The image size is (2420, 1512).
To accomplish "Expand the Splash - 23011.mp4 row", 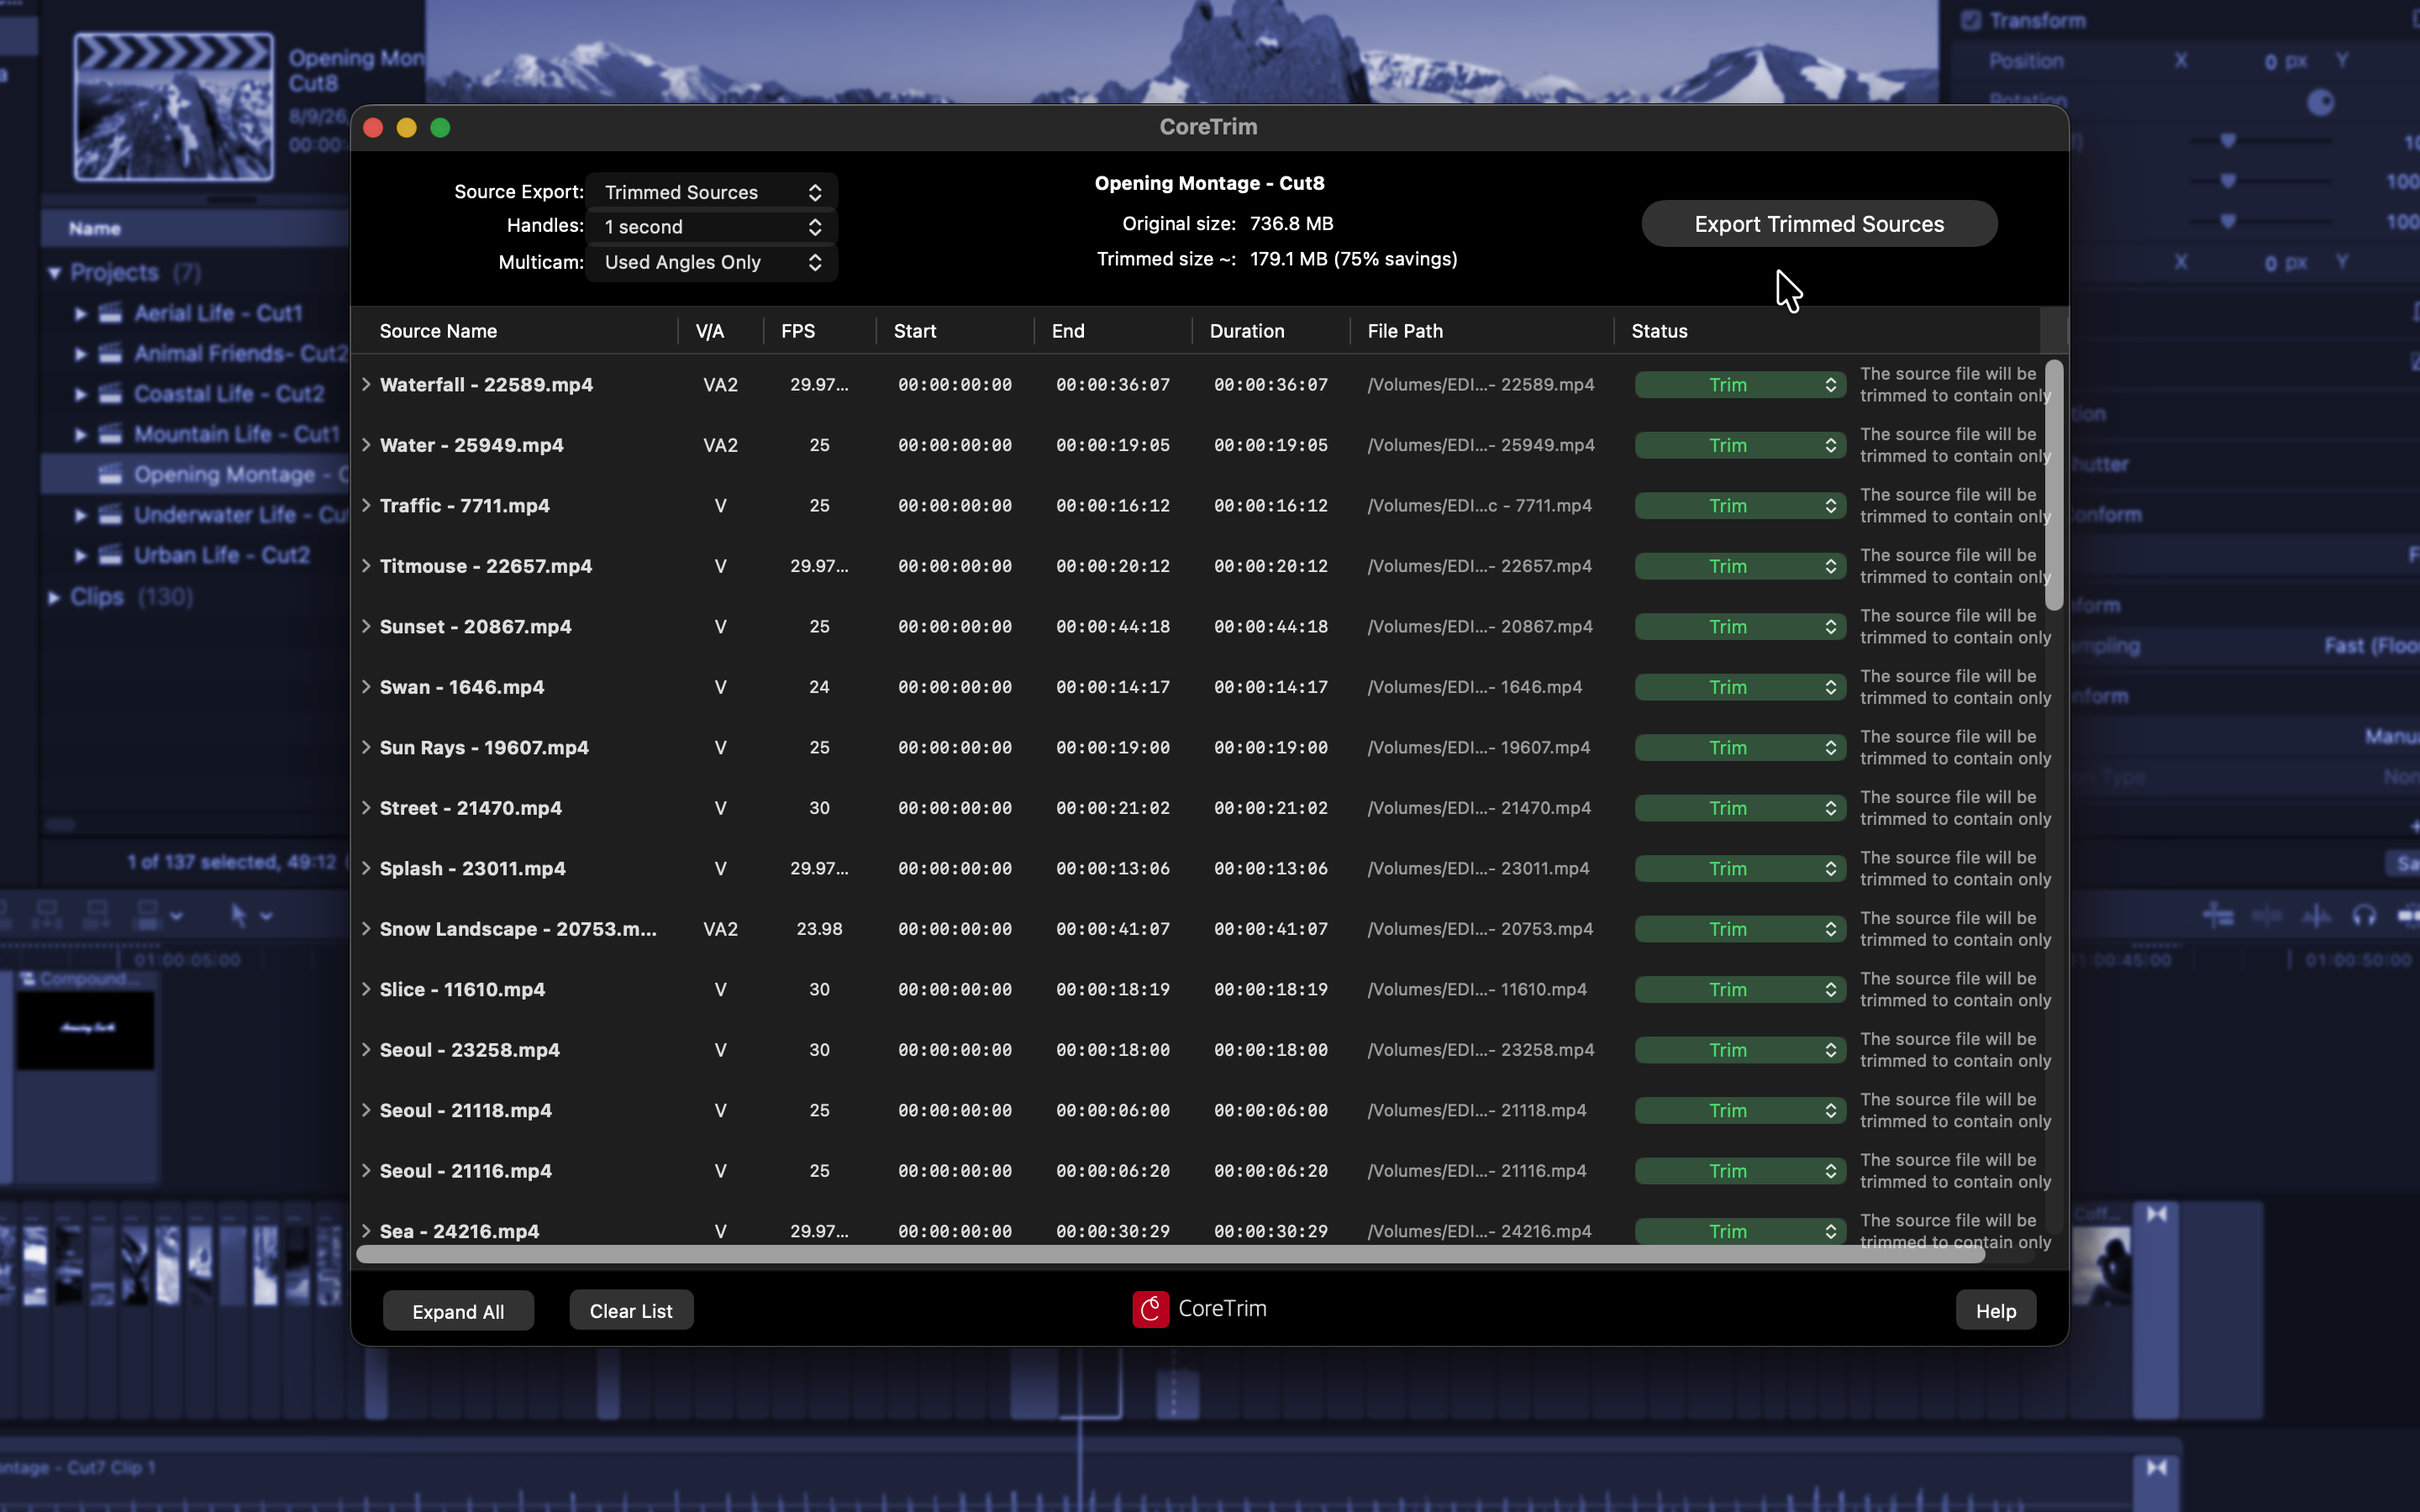I will [366, 869].
